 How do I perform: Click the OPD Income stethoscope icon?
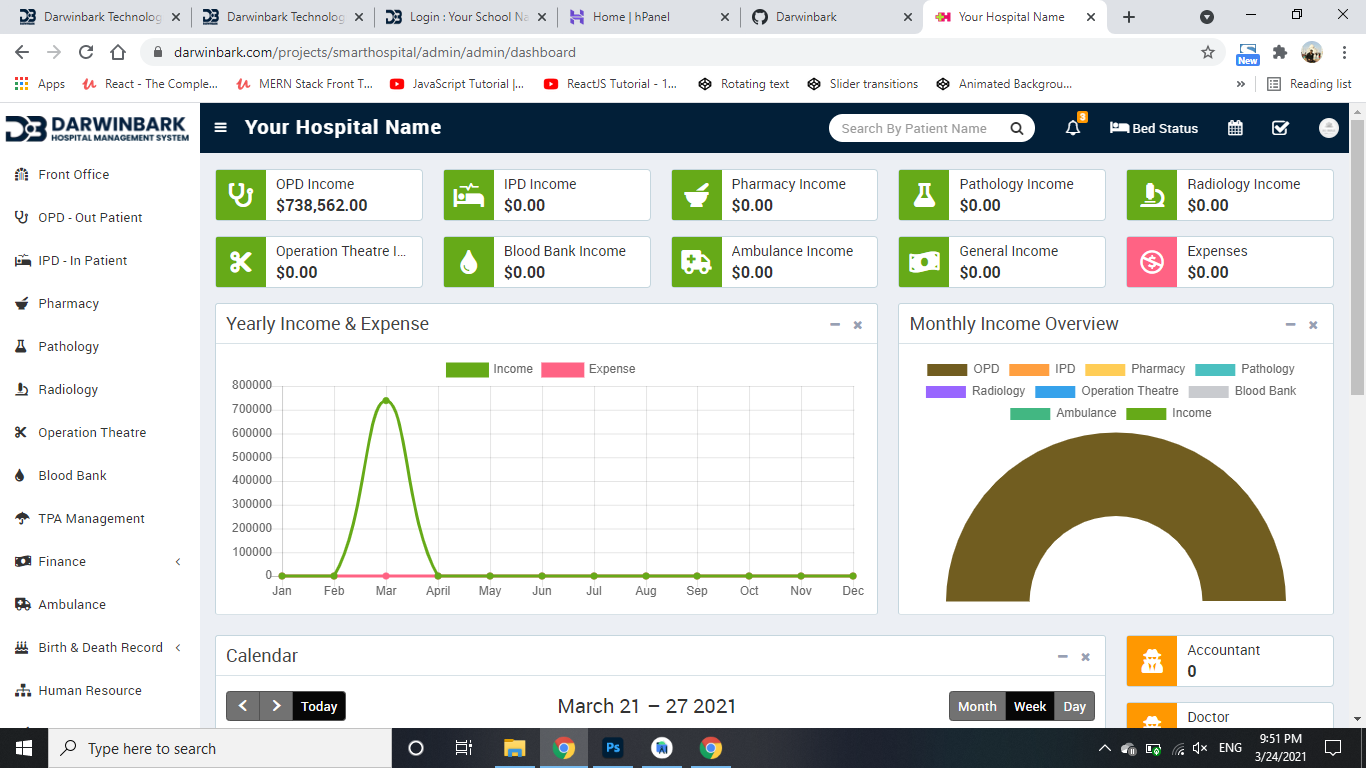coord(241,195)
